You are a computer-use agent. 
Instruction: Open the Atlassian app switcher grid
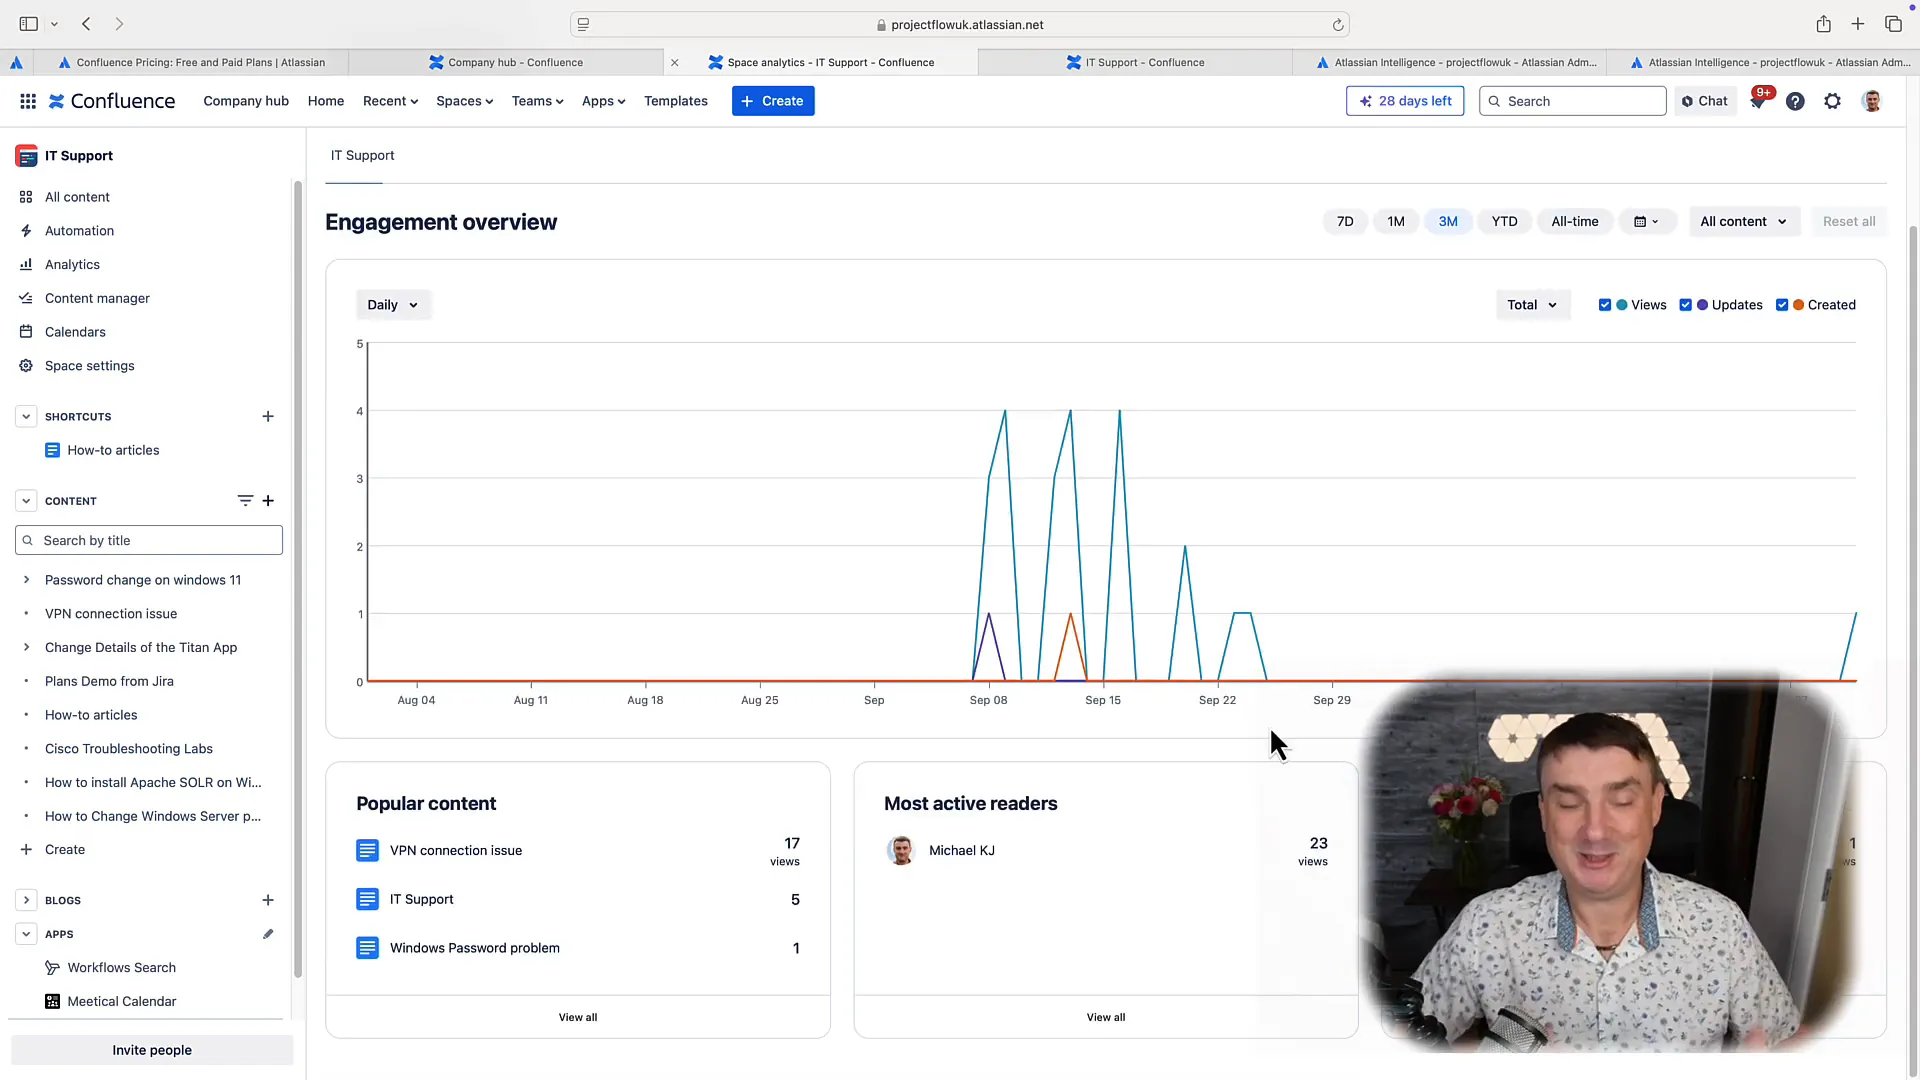click(x=28, y=101)
